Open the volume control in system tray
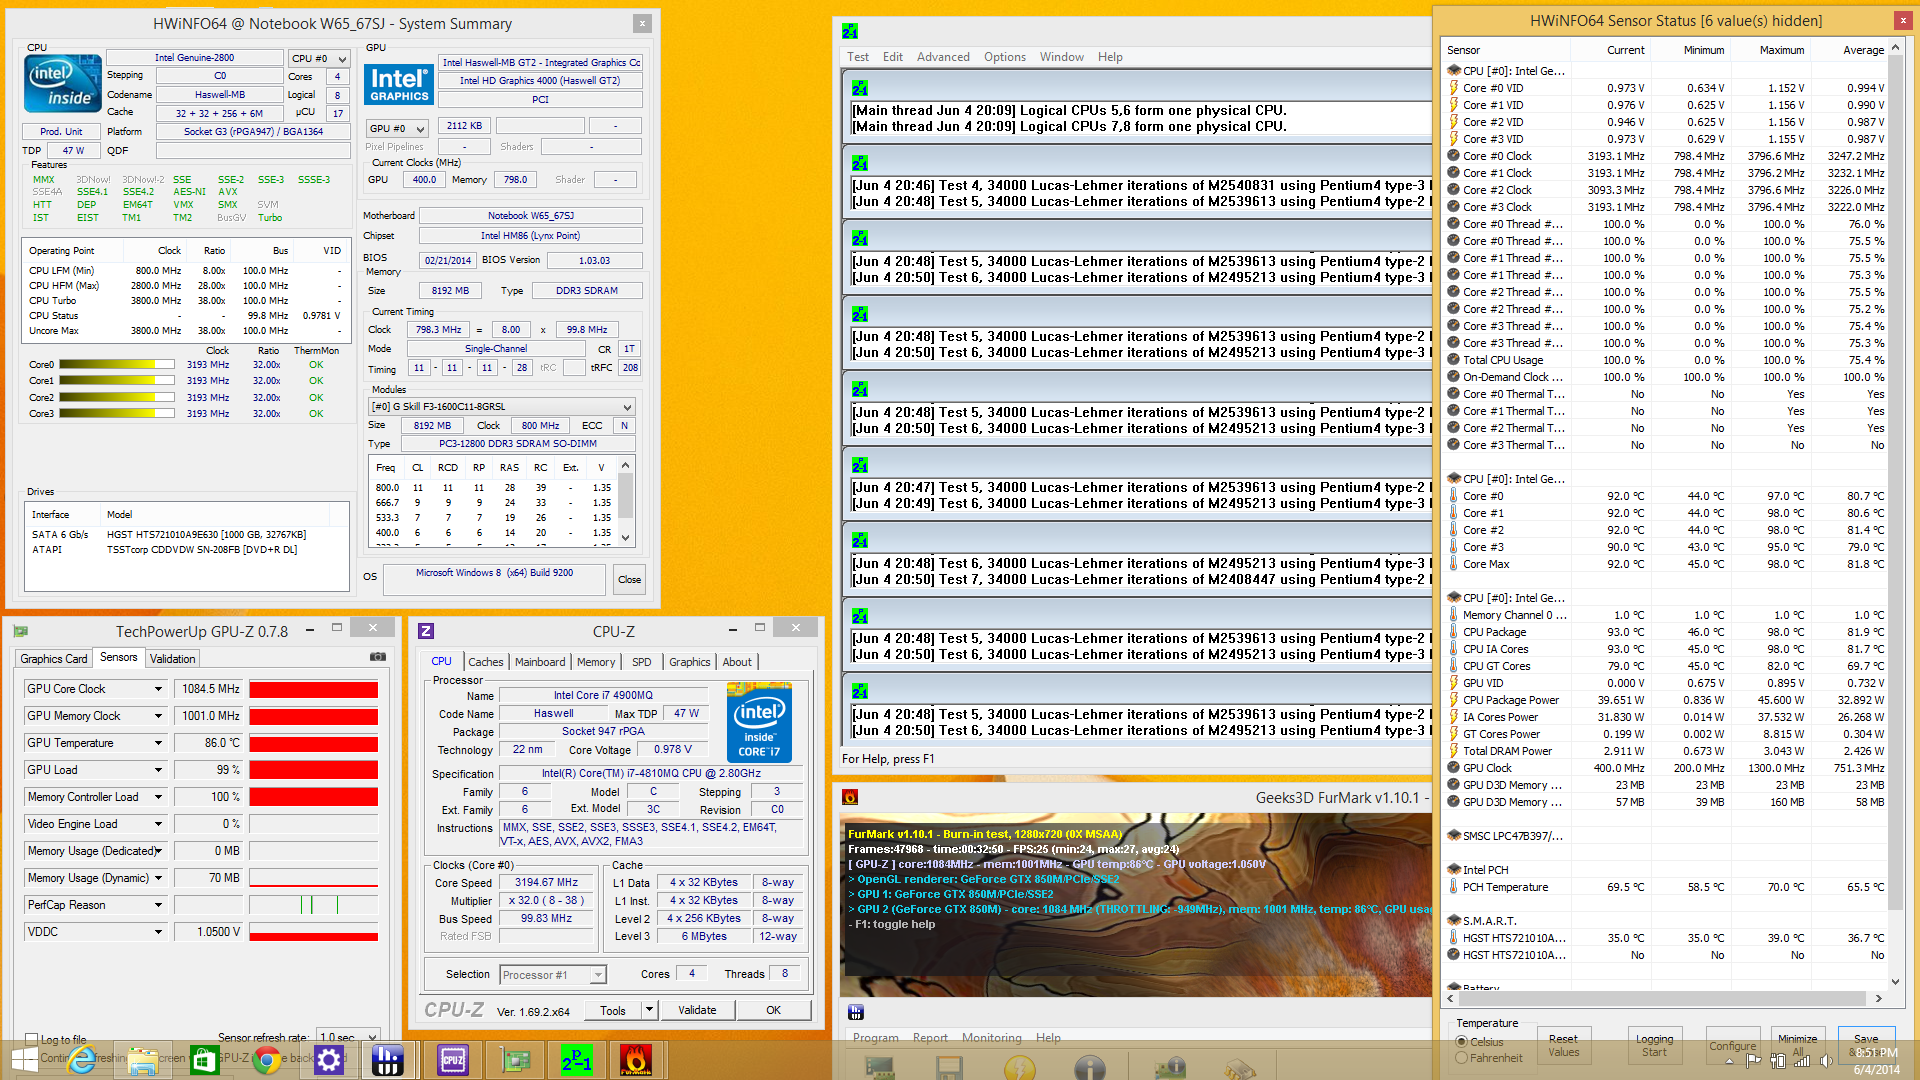Image resolution: width=1920 pixels, height=1080 pixels. 1826,1061
